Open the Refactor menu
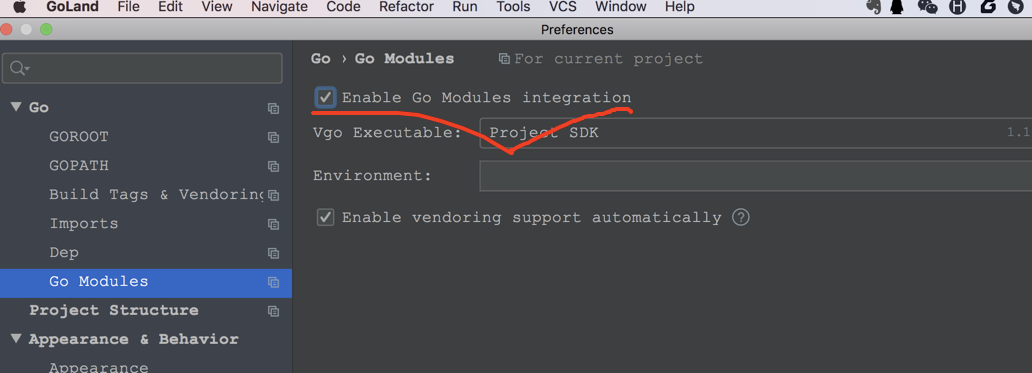 406,7
